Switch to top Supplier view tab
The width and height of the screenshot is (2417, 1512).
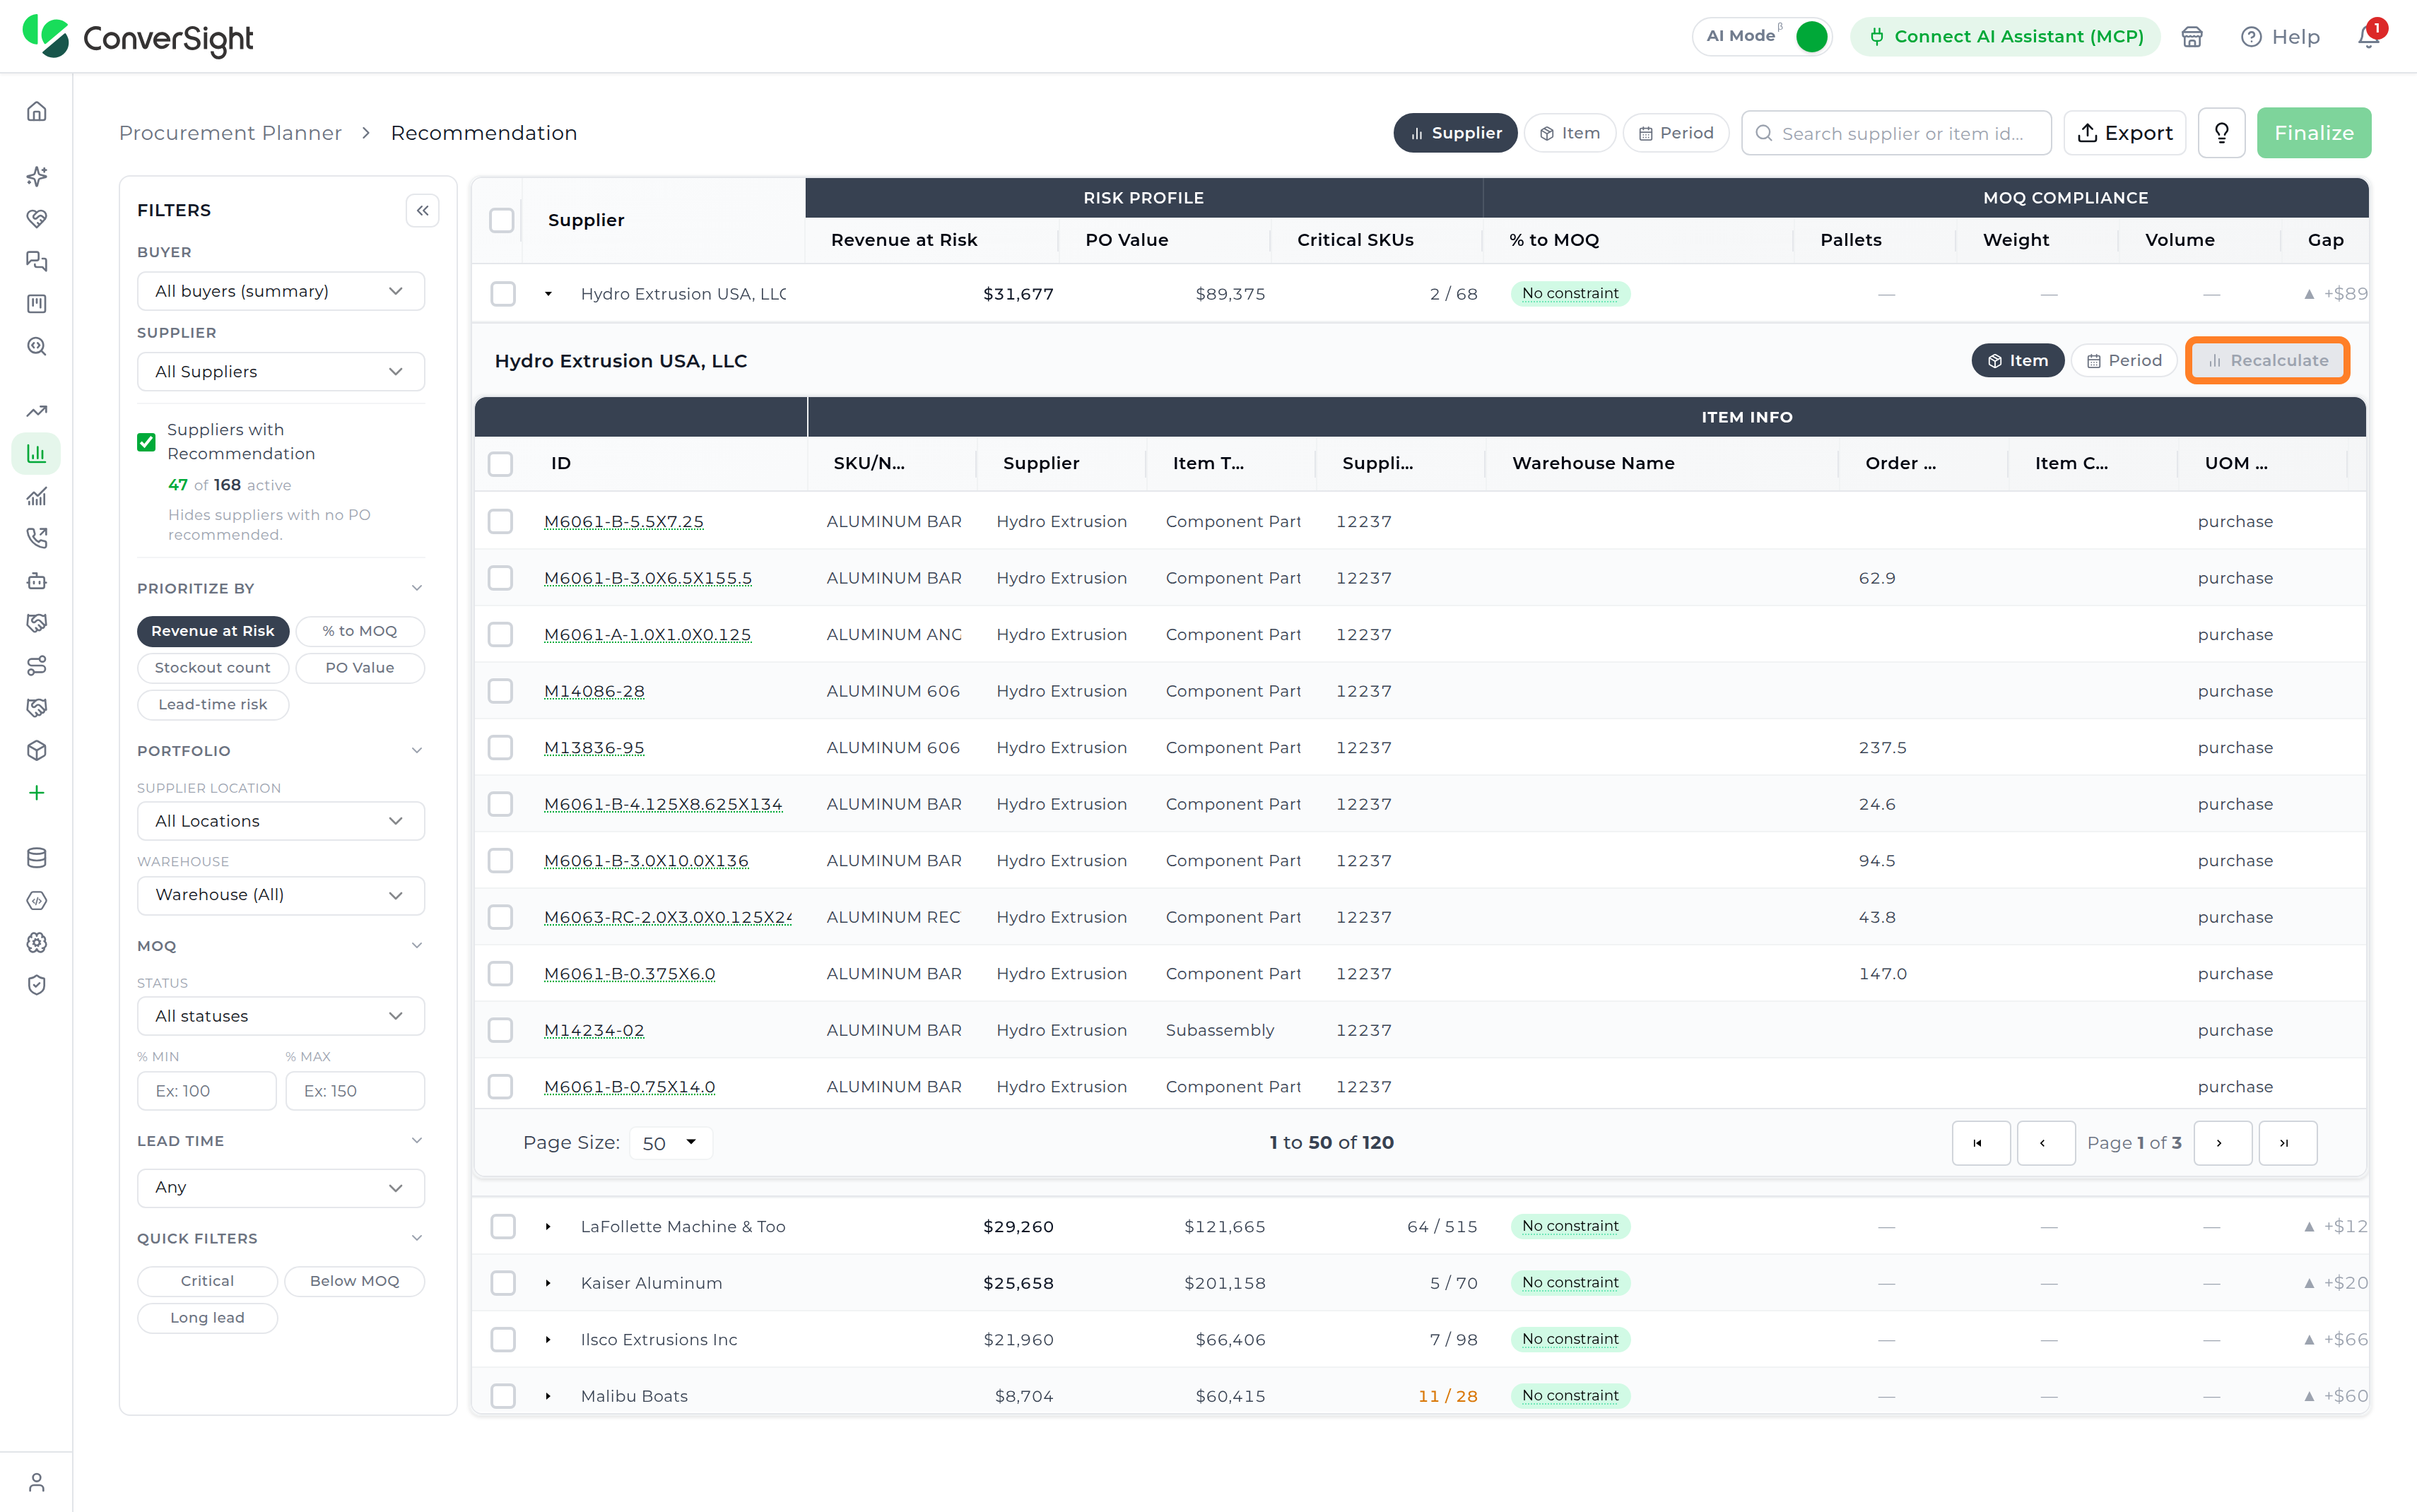pyautogui.click(x=1455, y=133)
